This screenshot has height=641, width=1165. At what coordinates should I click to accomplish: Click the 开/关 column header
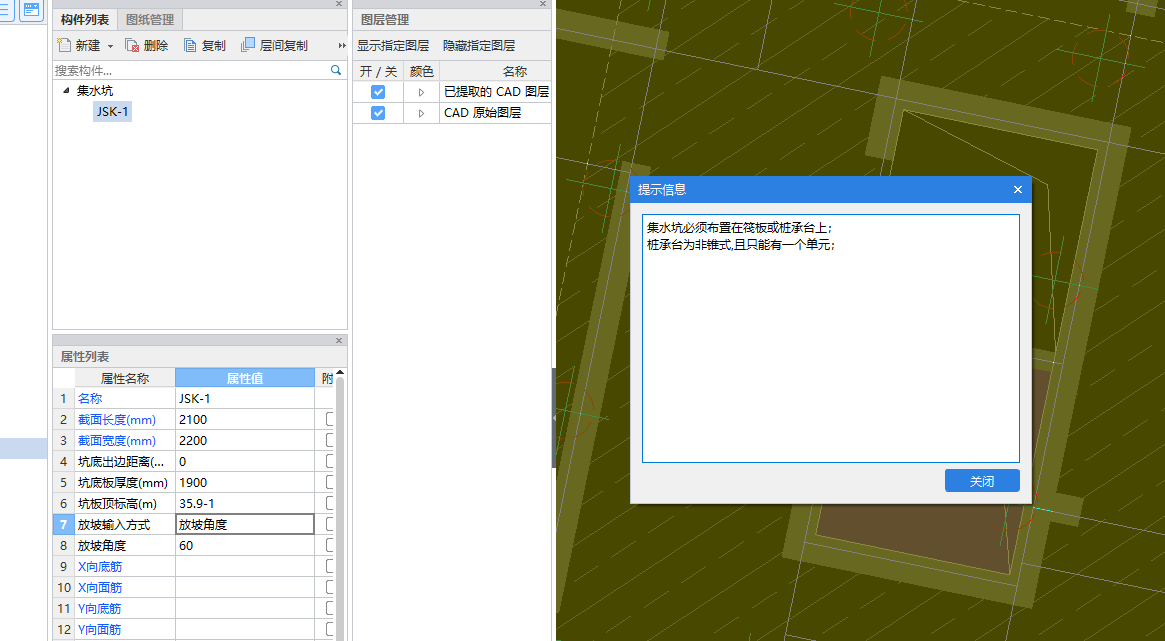[x=378, y=71]
